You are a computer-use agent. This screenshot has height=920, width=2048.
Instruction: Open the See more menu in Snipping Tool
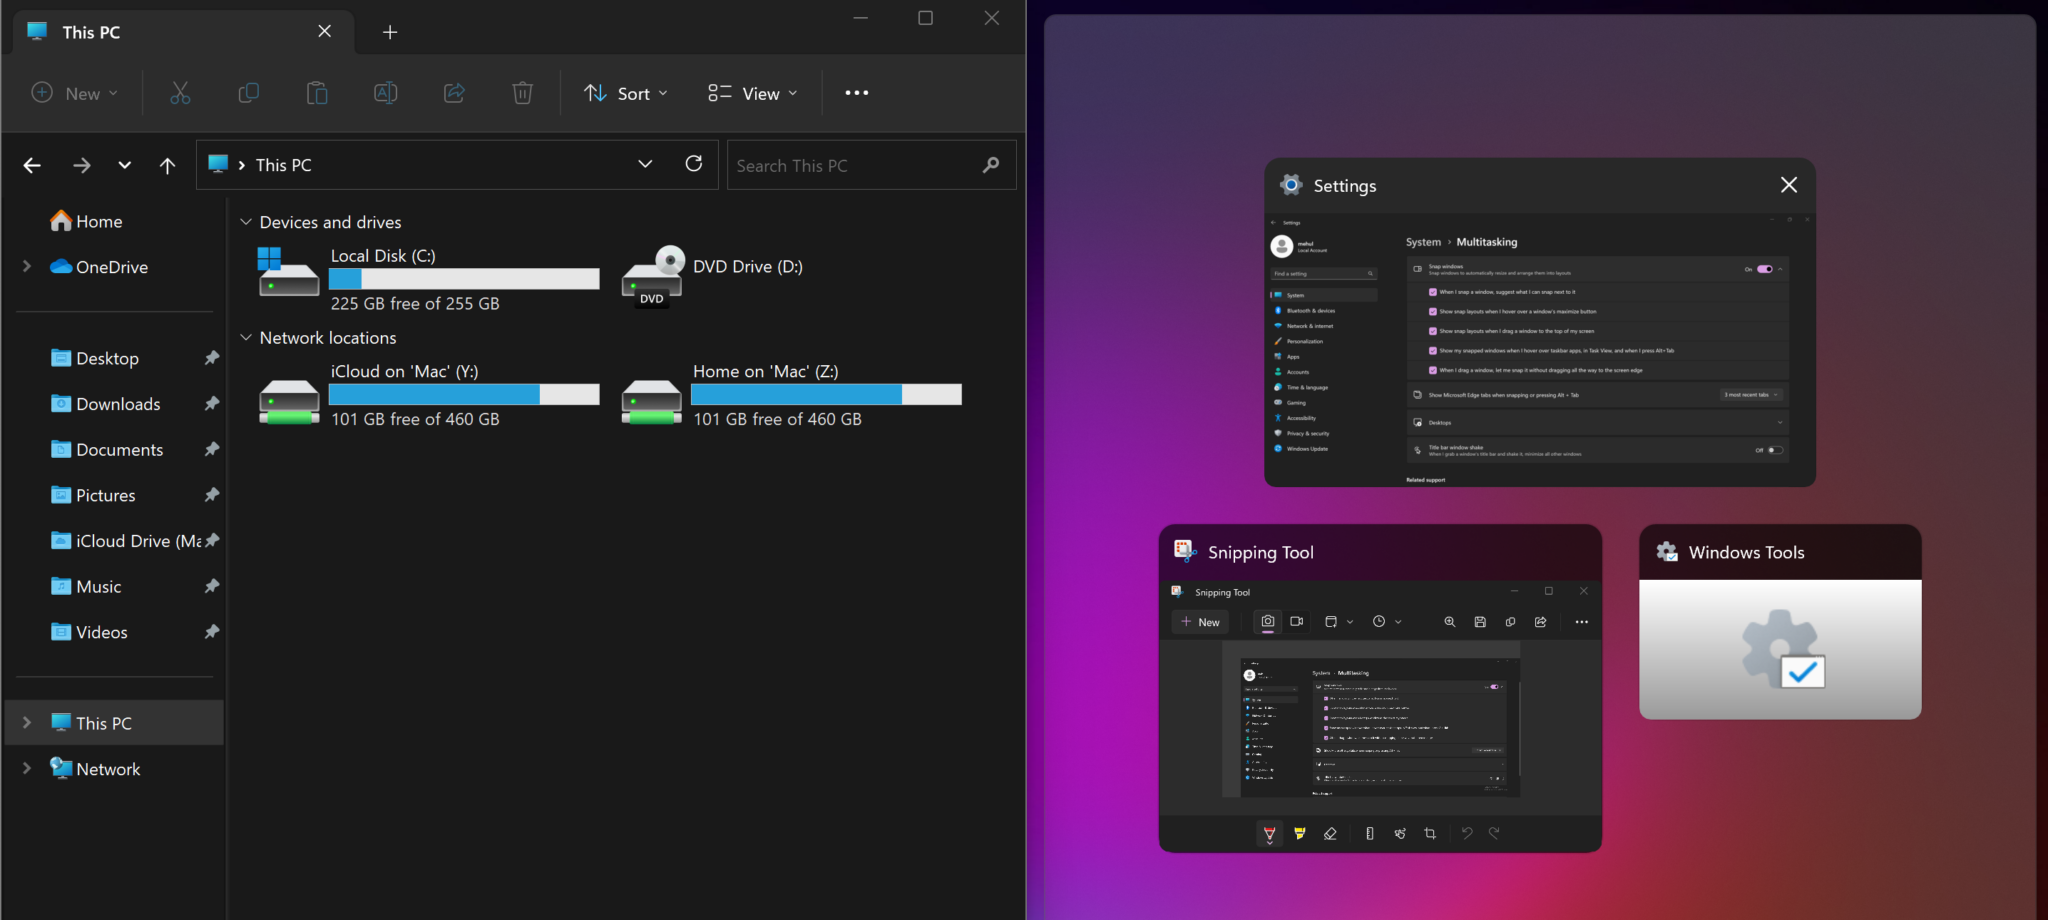[1582, 621]
